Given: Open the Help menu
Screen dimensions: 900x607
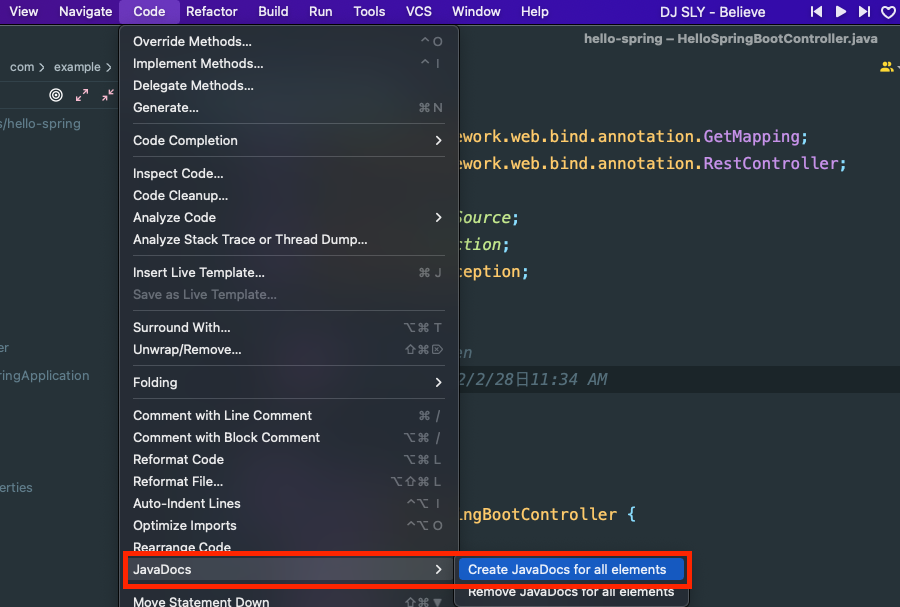Looking at the screenshot, I should (x=534, y=11).
